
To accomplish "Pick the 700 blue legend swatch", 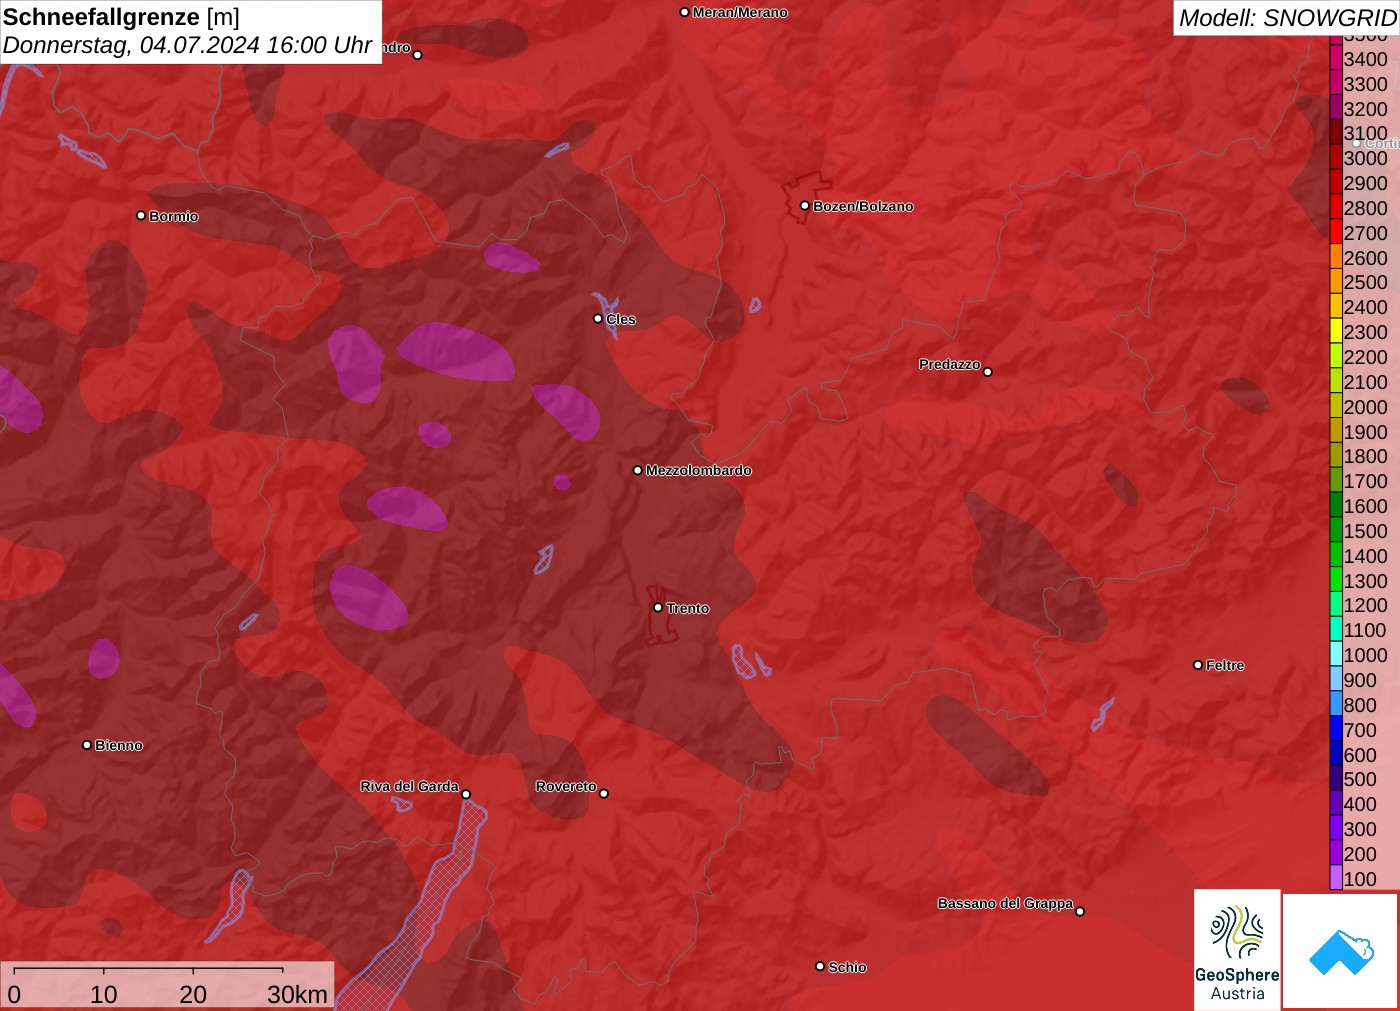I will (1336, 729).
